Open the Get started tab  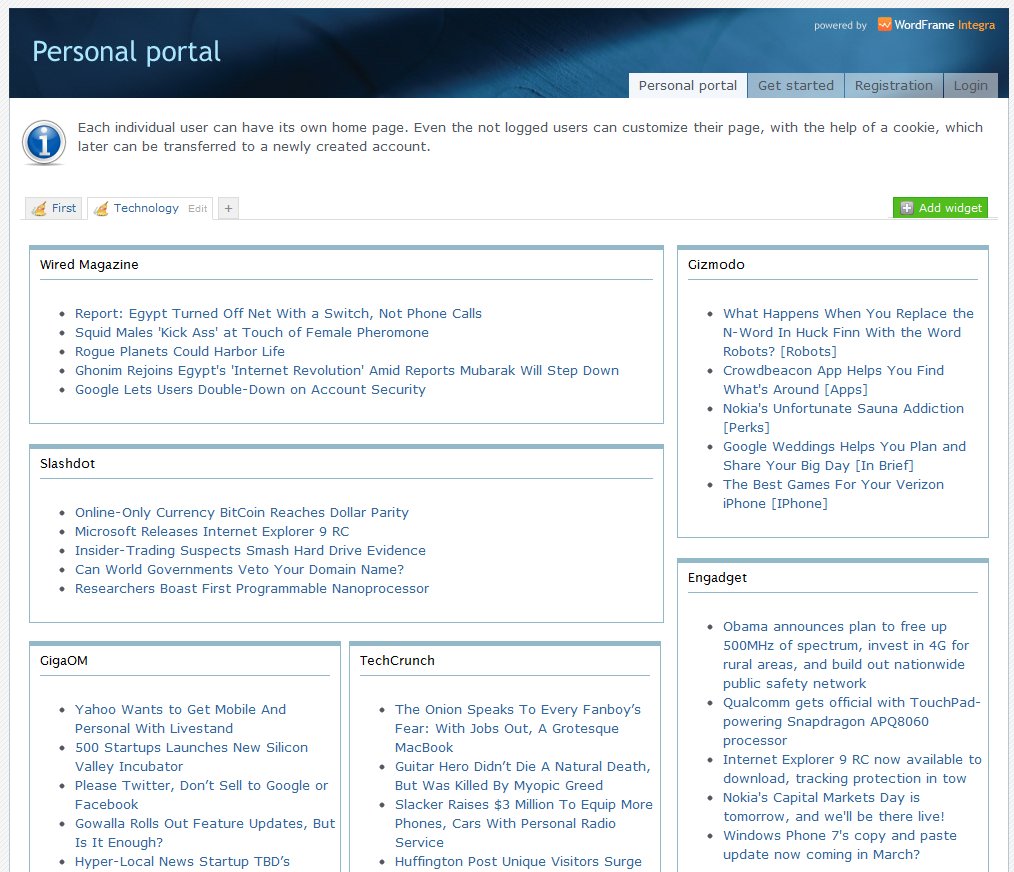795,85
